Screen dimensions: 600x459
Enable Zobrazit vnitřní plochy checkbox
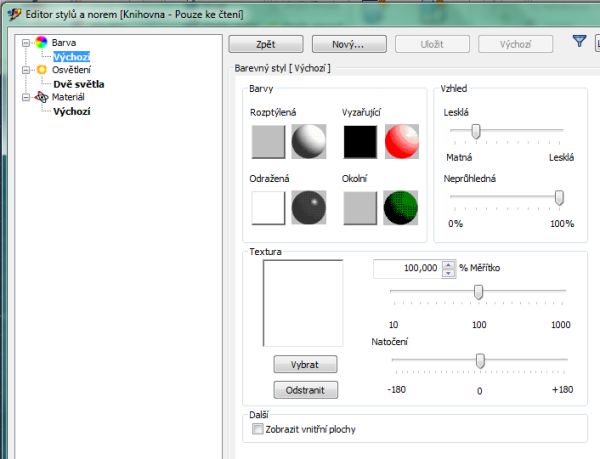coord(258,429)
